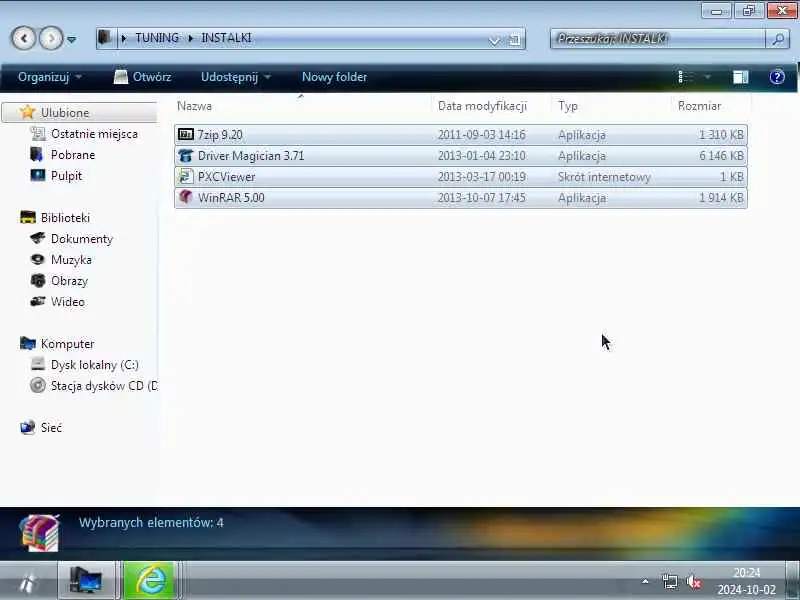This screenshot has height=600, width=800.
Task: Click the Driver Magician 3.71 file icon
Action: 185,155
